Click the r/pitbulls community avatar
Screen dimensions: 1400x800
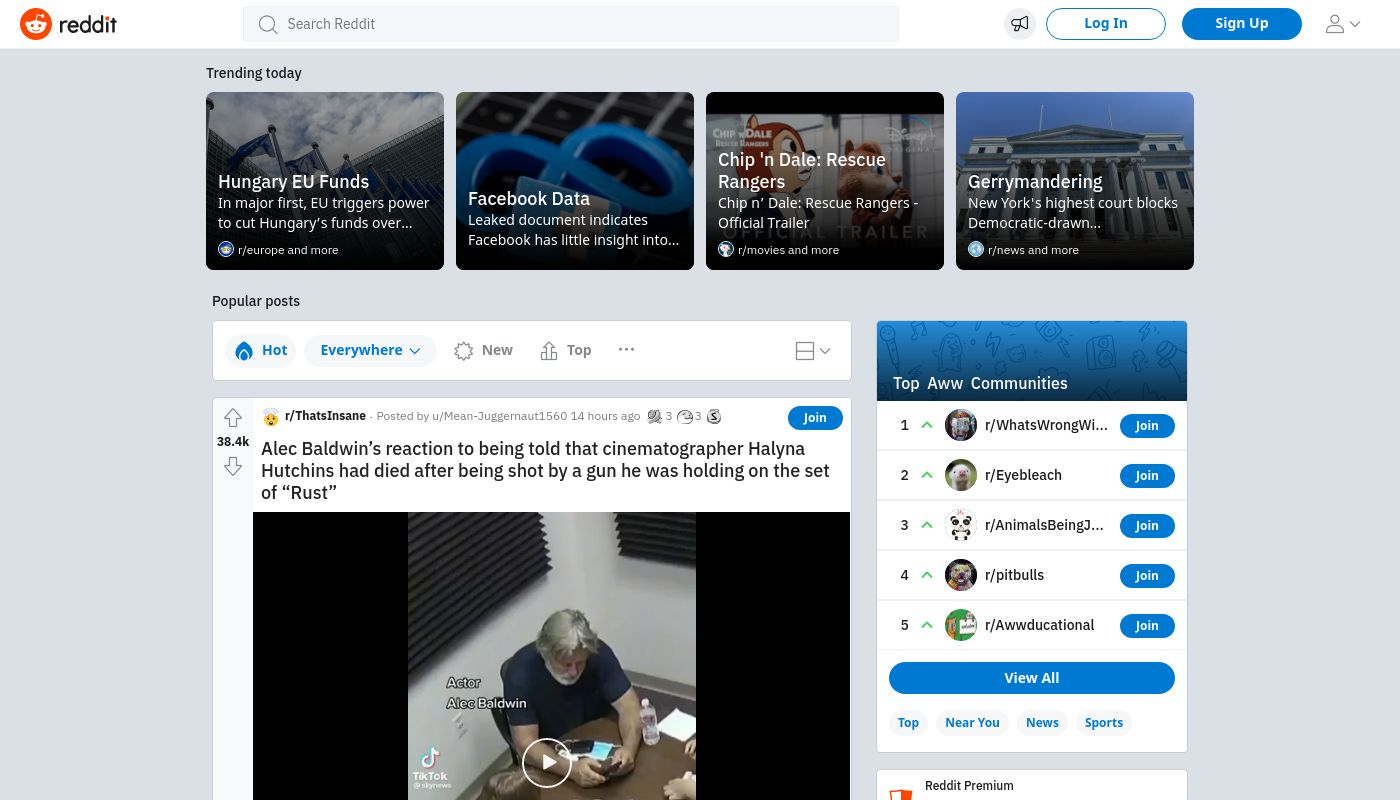[961, 575]
